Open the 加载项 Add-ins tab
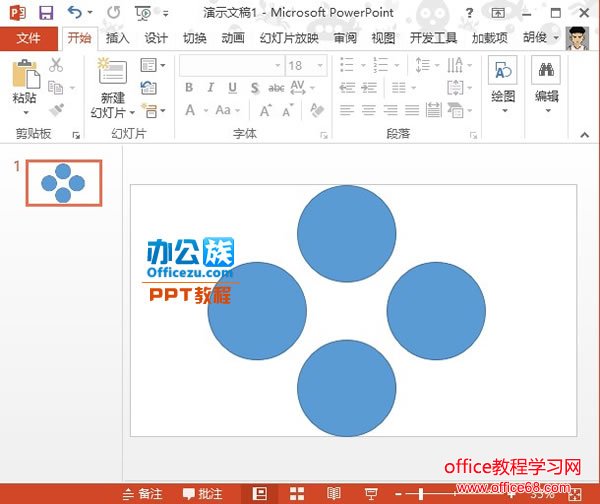This screenshot has height=504, width=600. 489,38
